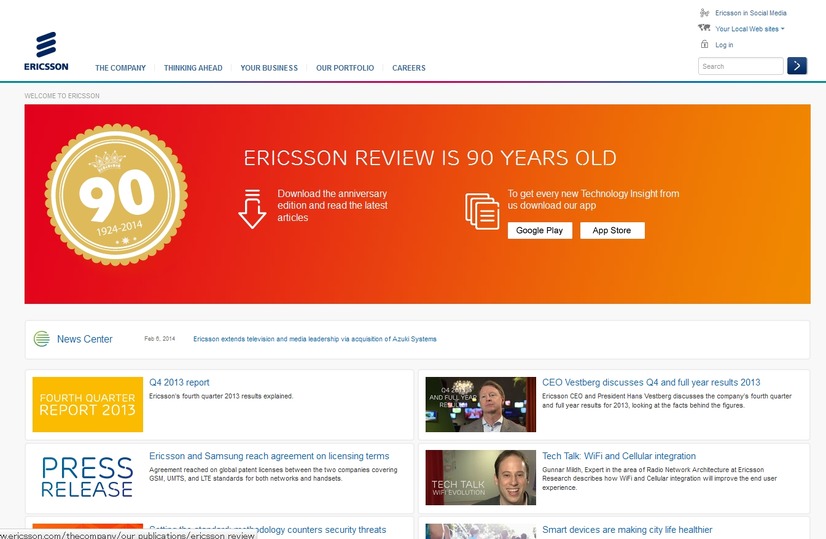This screenshot has height=539, width=826.
Task: Expand Your Local Web sites dropdown
Action: pos(750,29)
